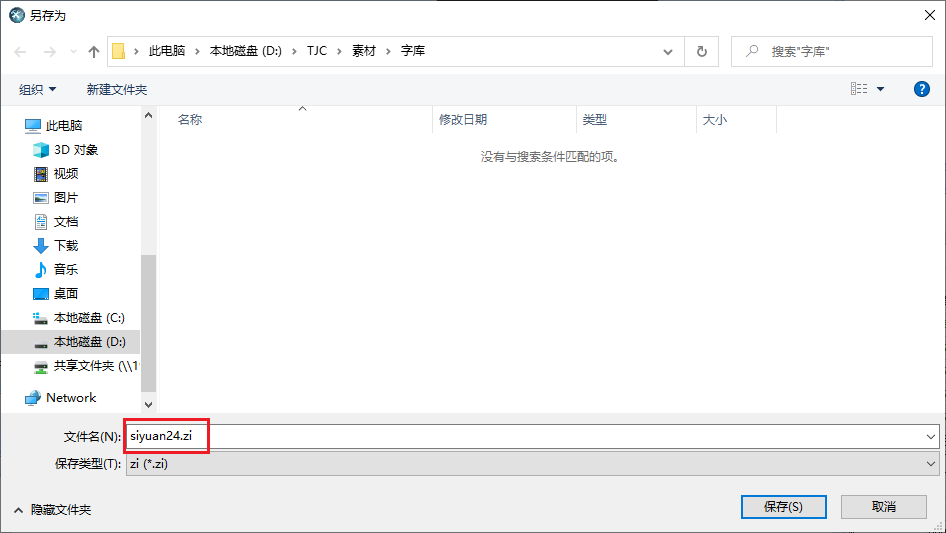Image resolution: width=946 pixels, height=533 pixels.
Task: Open 本地磁盘 (C:) drive in sidebar
Action: click(88, 318)
